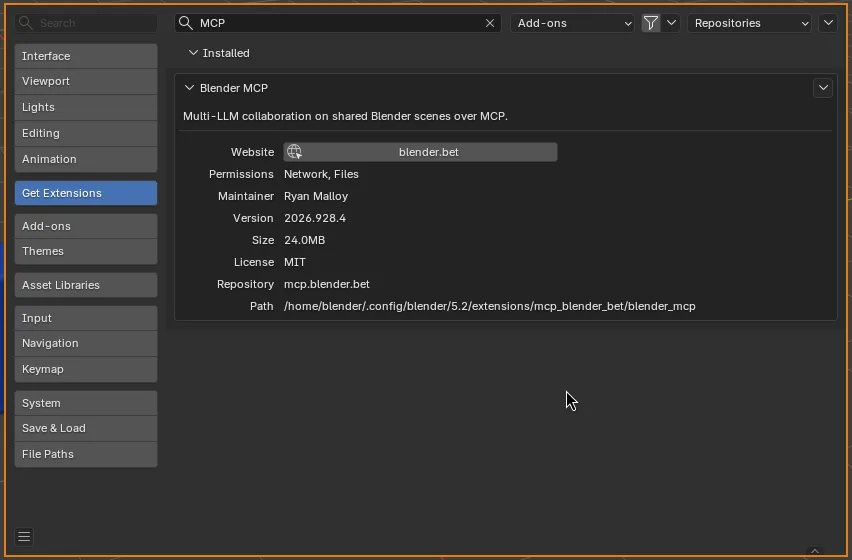Open the Add-ons type dropdown
This screenshot has width=852, height=560.
pos(572,23)
